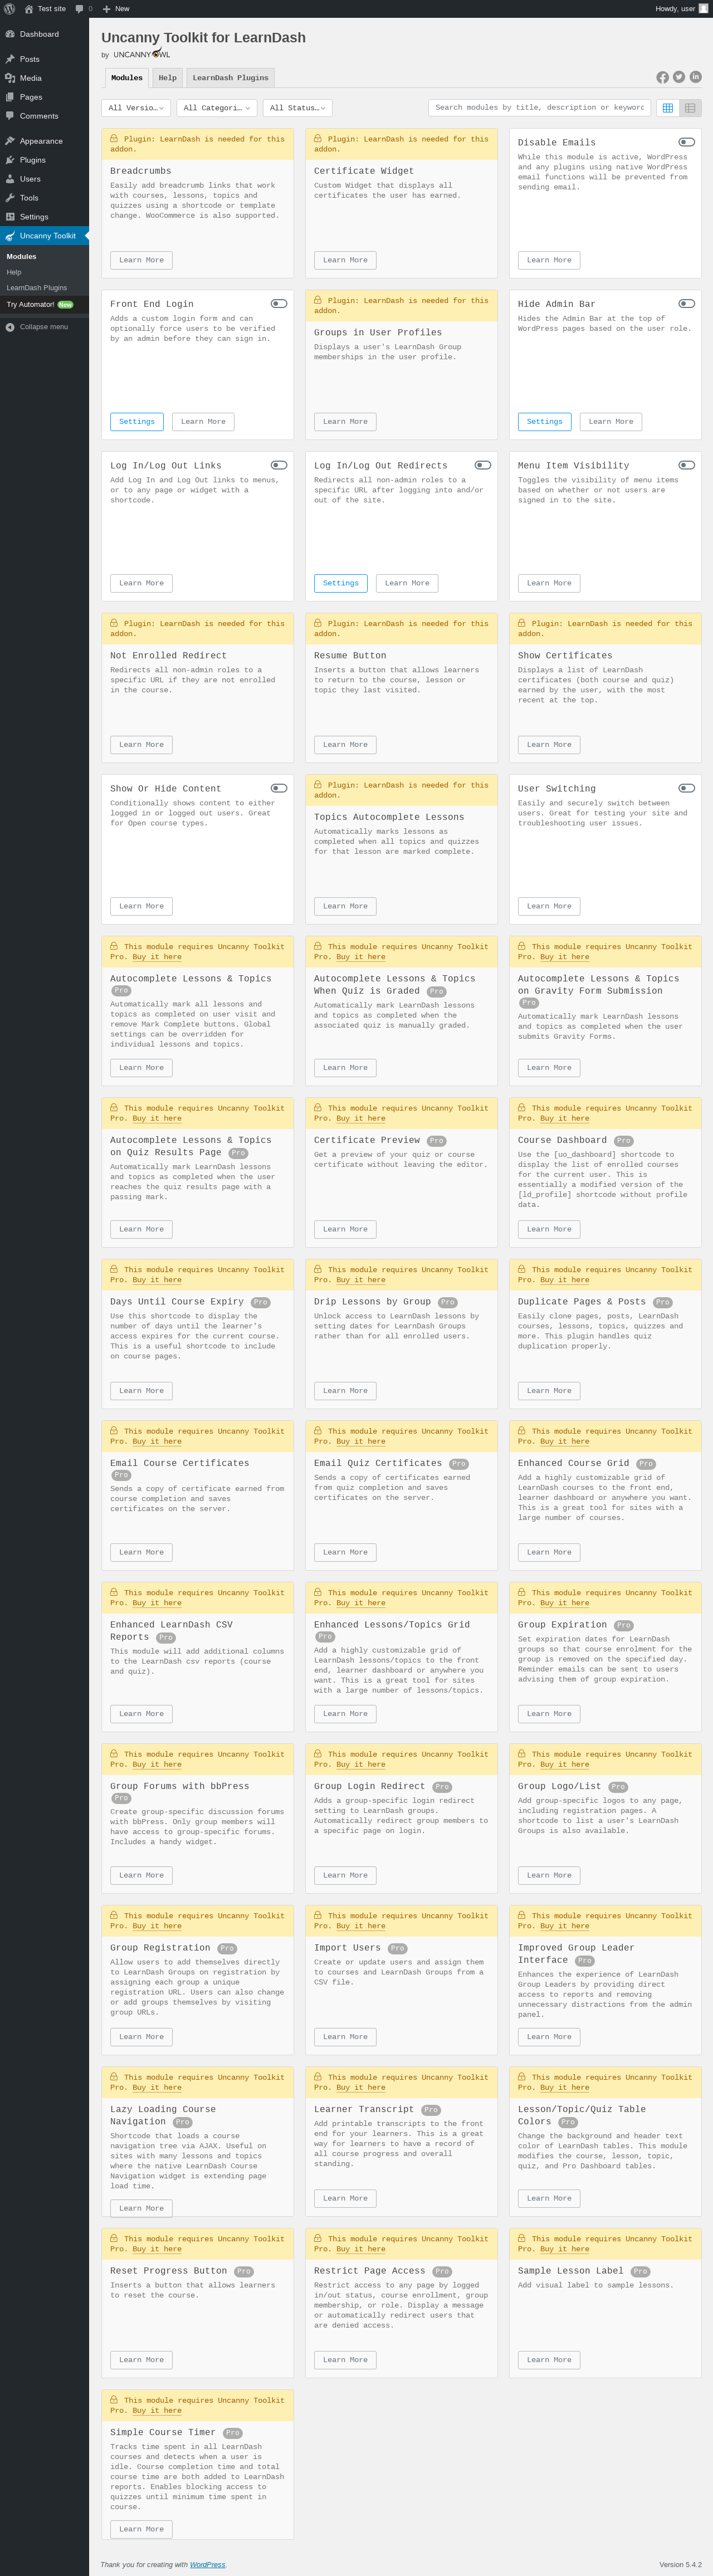Click the search modules input field
Screen dimensions: 713x2576
(539, 108)
